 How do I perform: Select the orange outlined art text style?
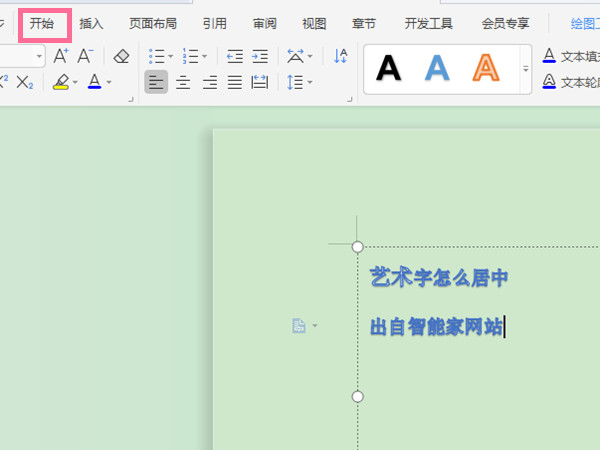[x=486, y=68]
